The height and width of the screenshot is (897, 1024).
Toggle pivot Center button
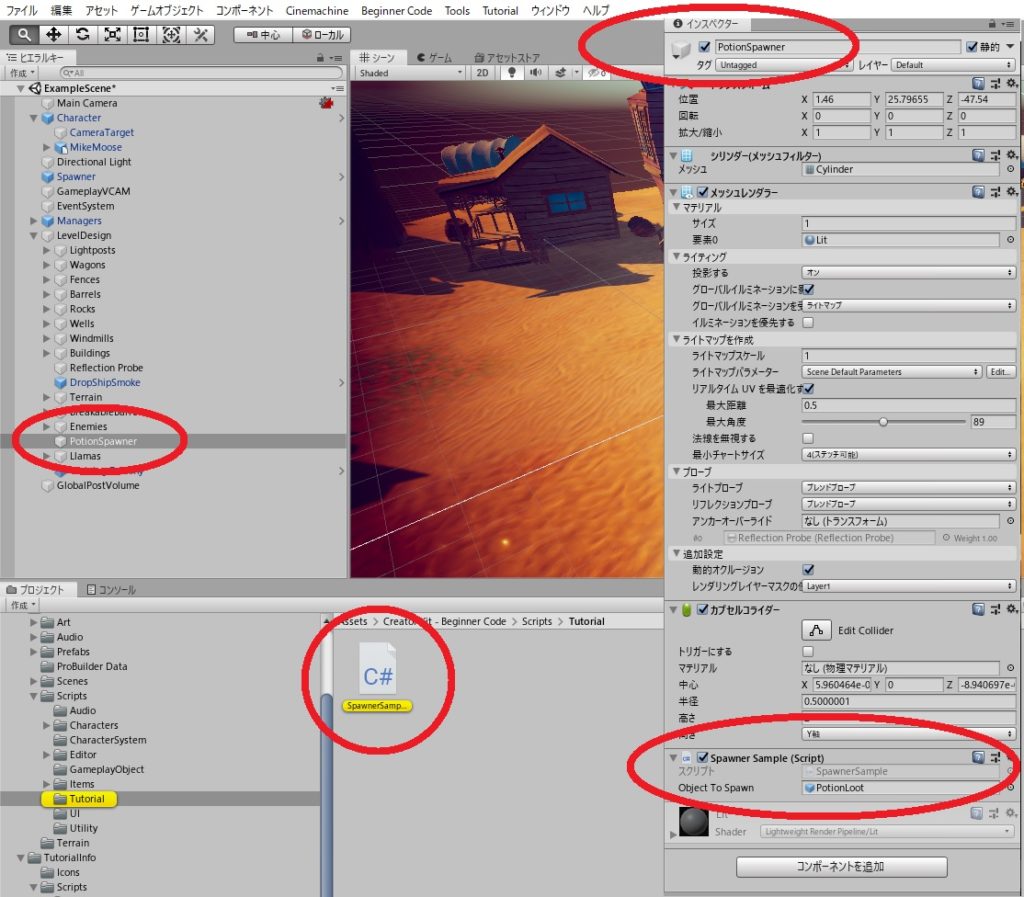coord(263,35)
